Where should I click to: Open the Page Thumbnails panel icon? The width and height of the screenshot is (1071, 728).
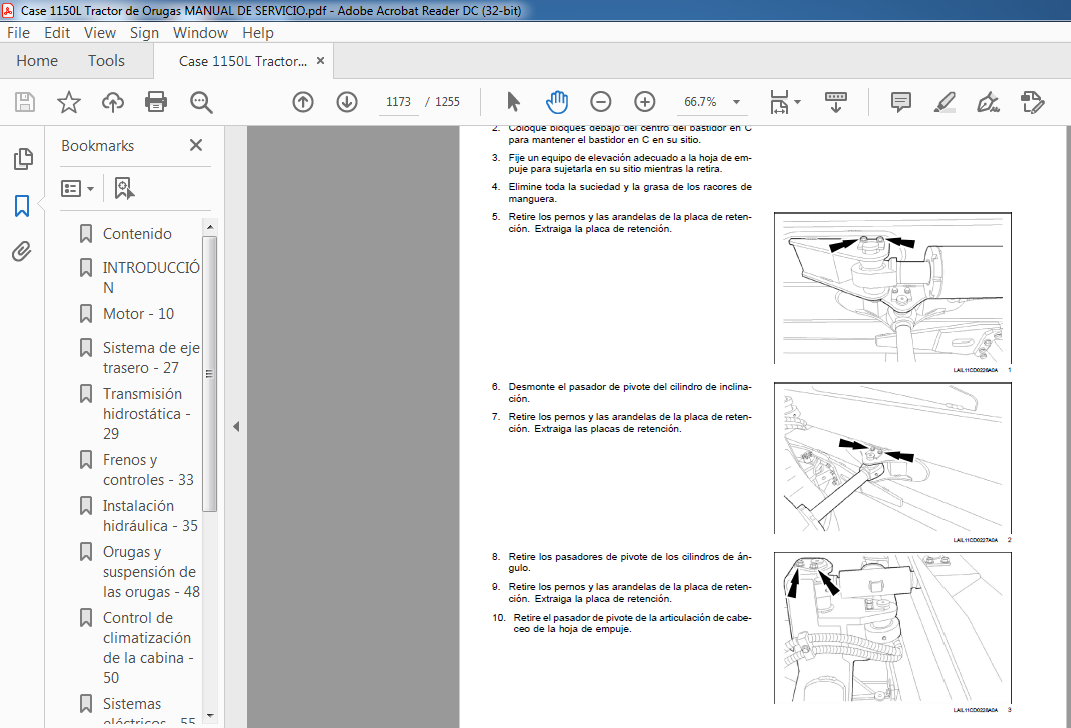point(23,158)
